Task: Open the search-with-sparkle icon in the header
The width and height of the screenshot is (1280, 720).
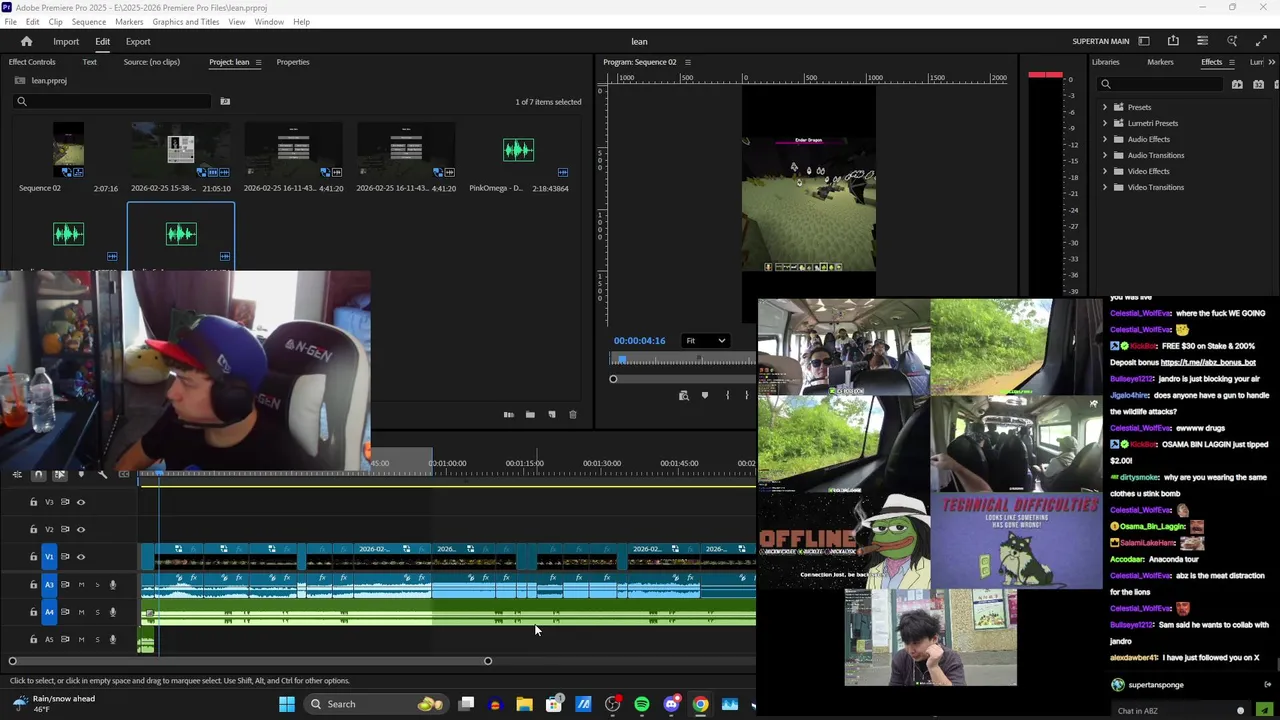Action: coord(1232,41)
